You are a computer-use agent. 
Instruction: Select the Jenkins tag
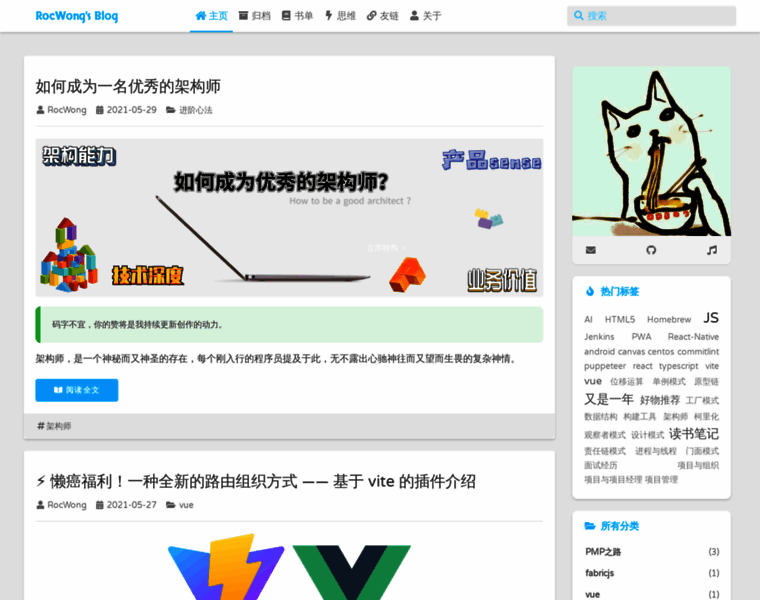click(x=599, y=337)
